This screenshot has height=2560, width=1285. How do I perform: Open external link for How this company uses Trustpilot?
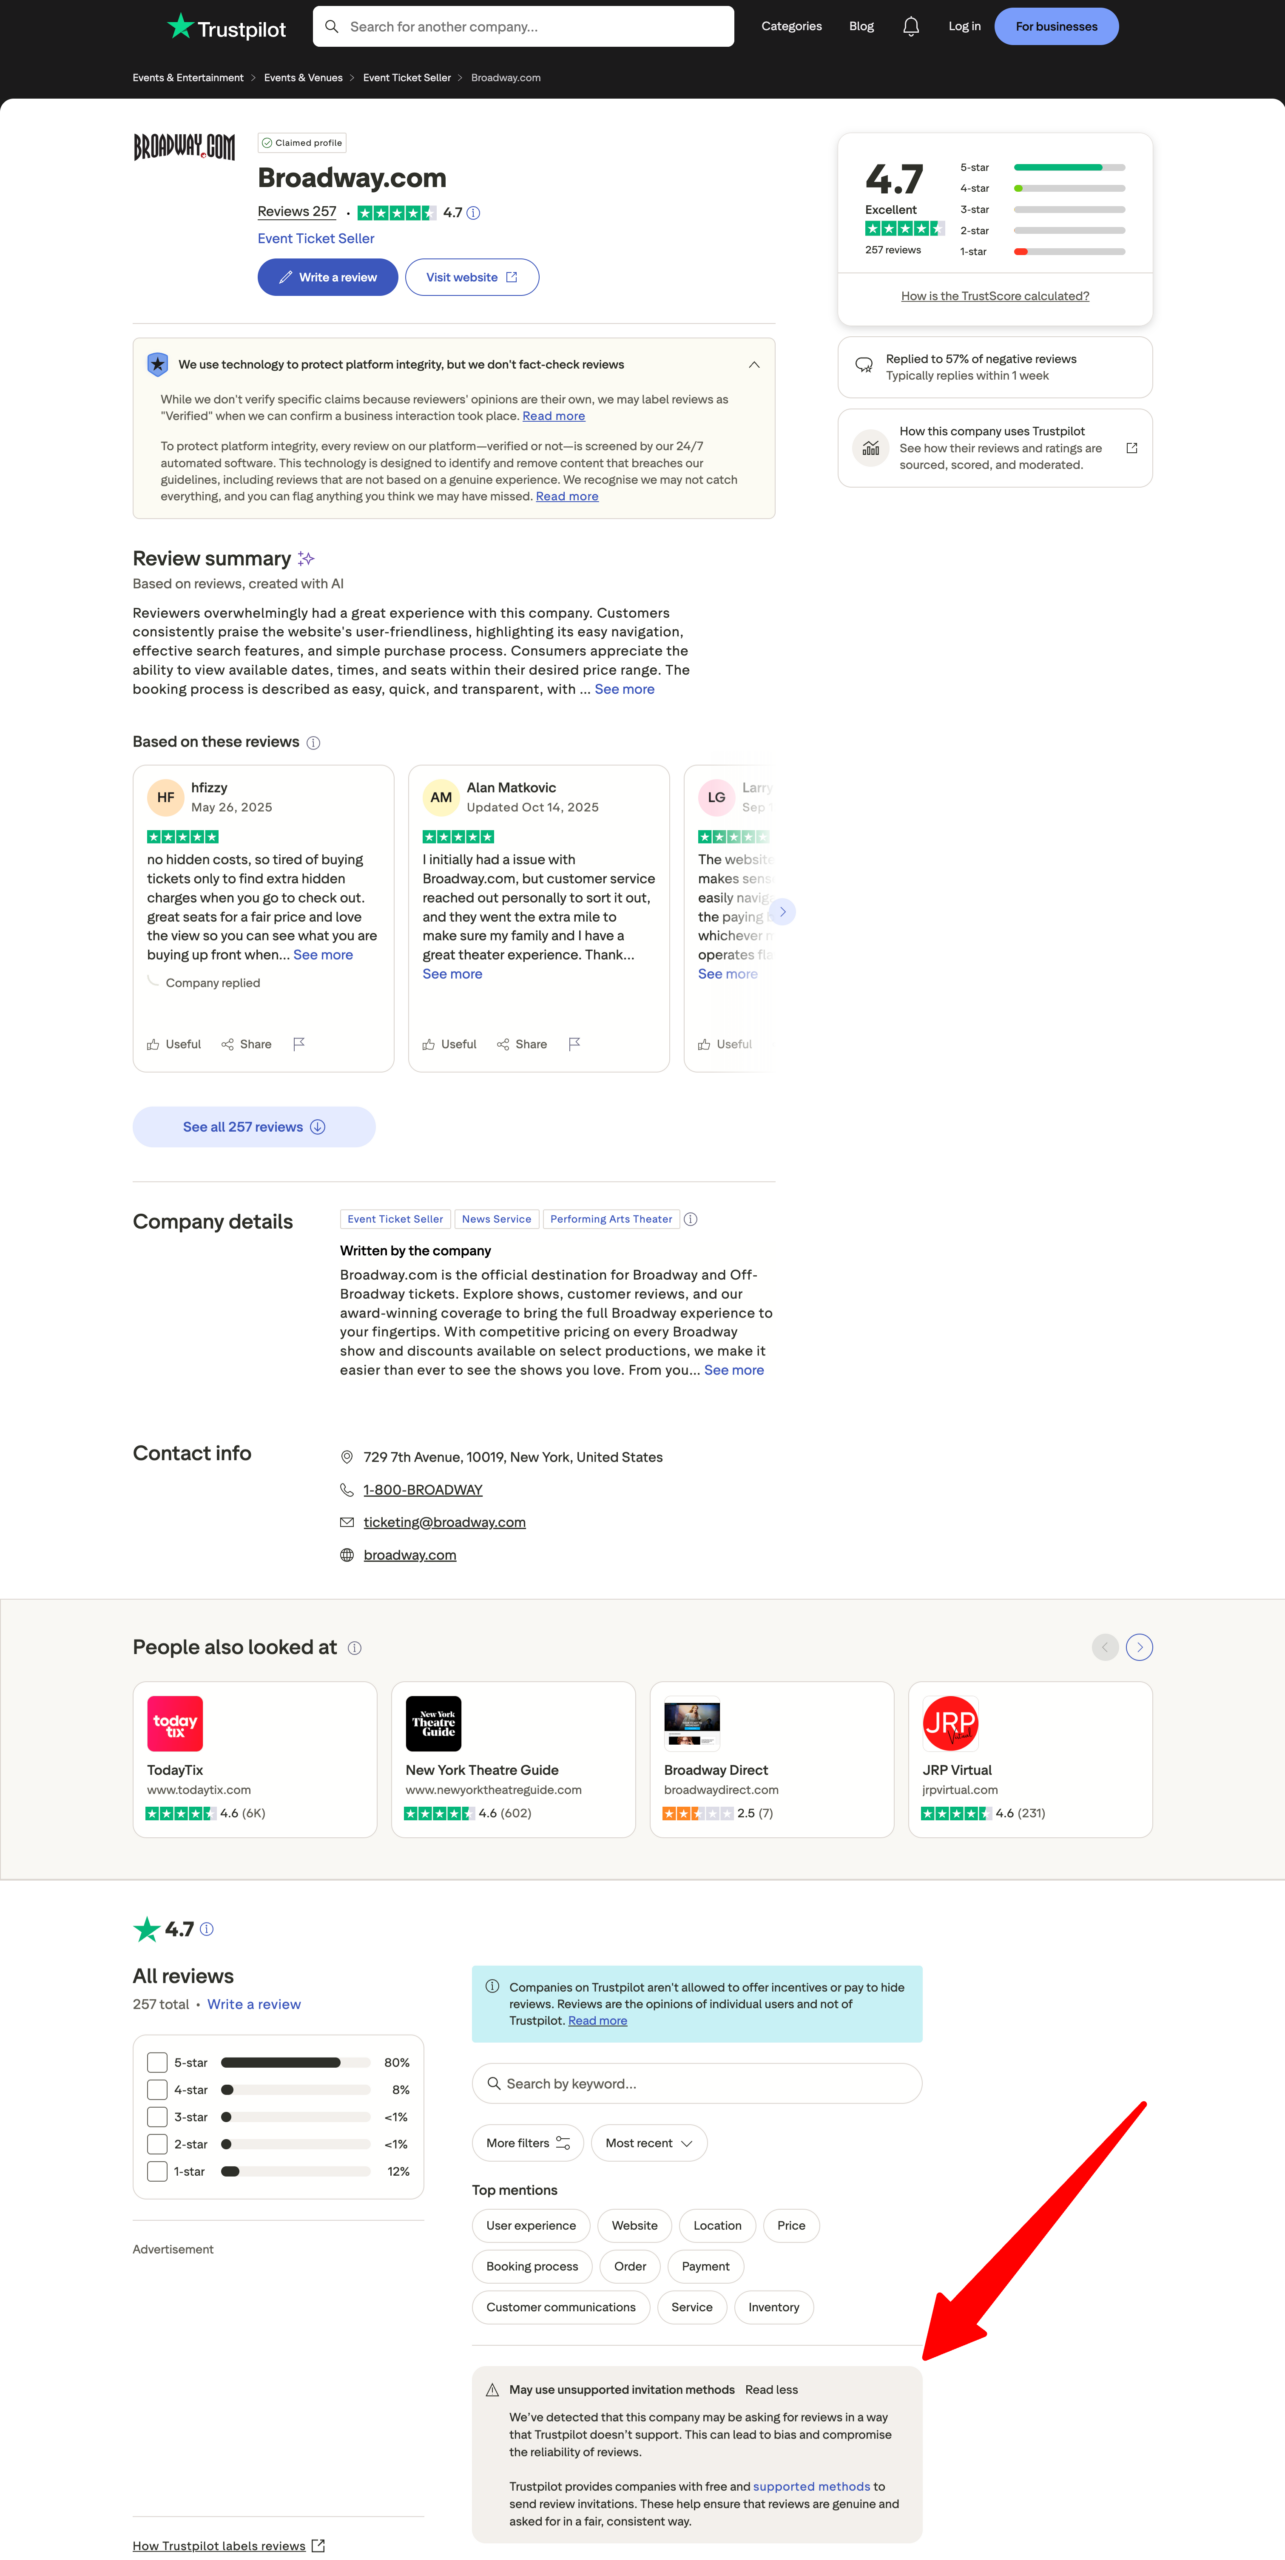tap(1131, 448)
